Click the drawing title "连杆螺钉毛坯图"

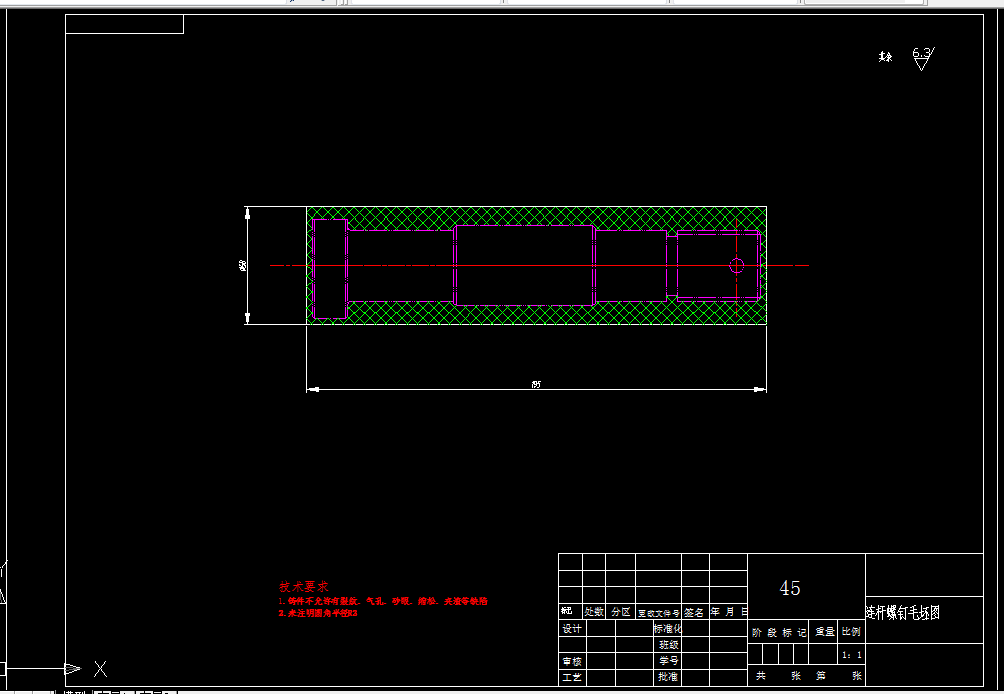point(903,613)
